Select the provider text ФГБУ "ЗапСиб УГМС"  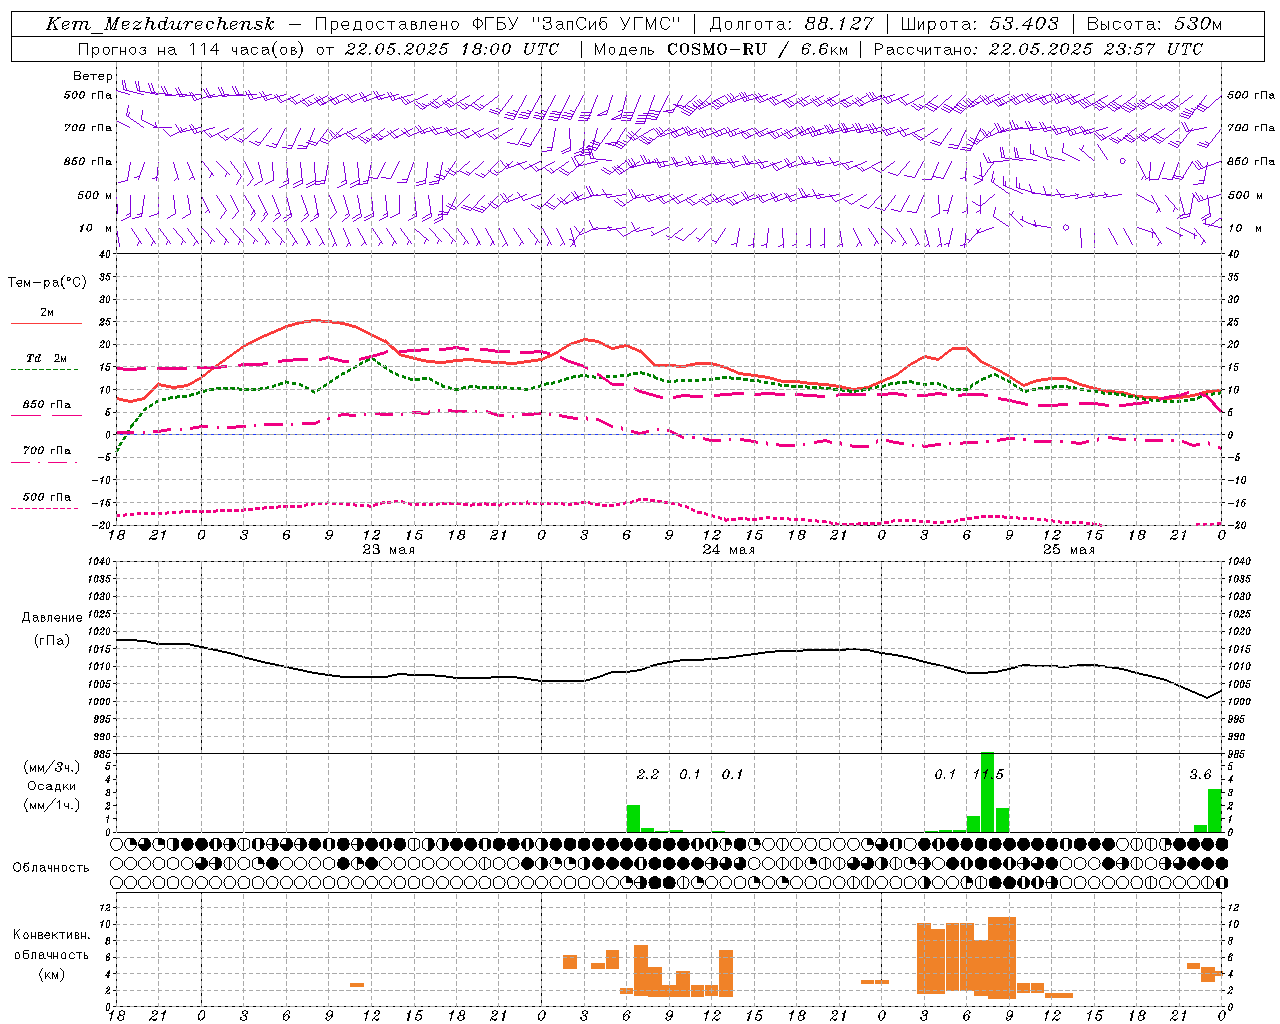point(576,24)
